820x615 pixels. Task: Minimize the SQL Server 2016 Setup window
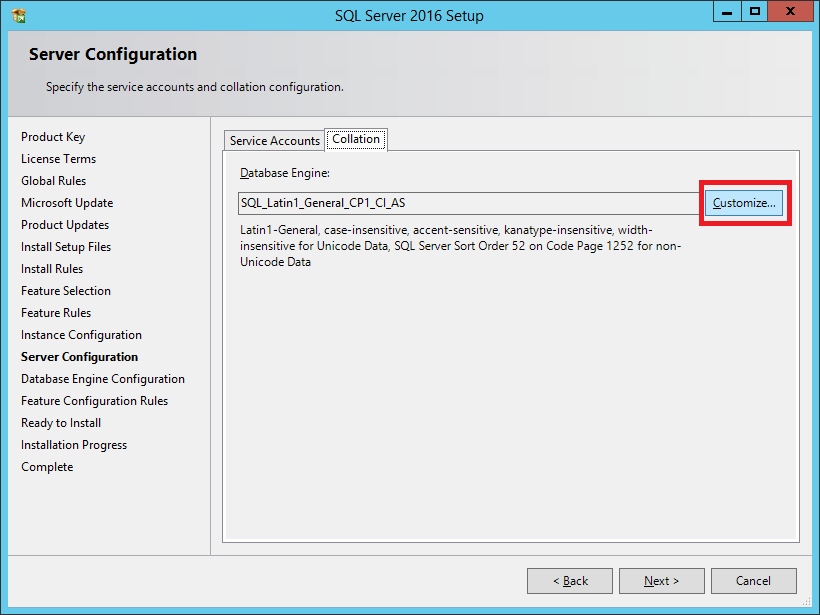[728, 11]
